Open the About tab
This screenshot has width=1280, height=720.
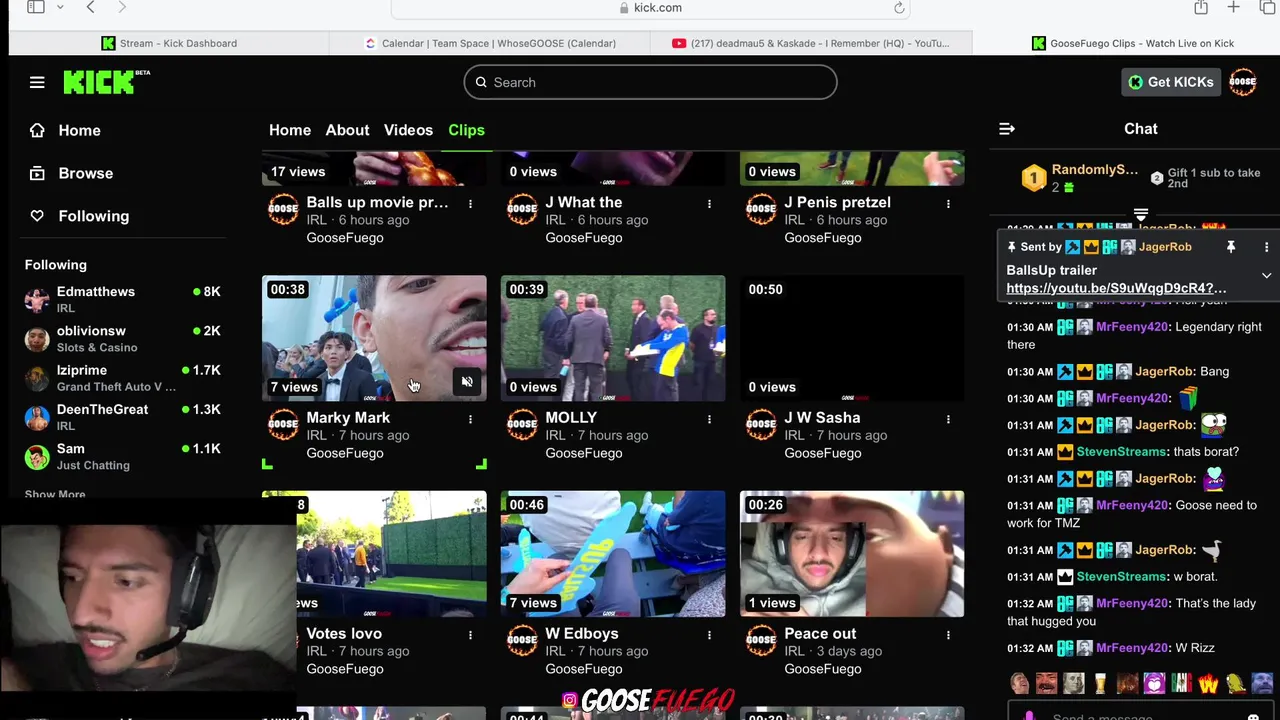(x=347, y=130)
